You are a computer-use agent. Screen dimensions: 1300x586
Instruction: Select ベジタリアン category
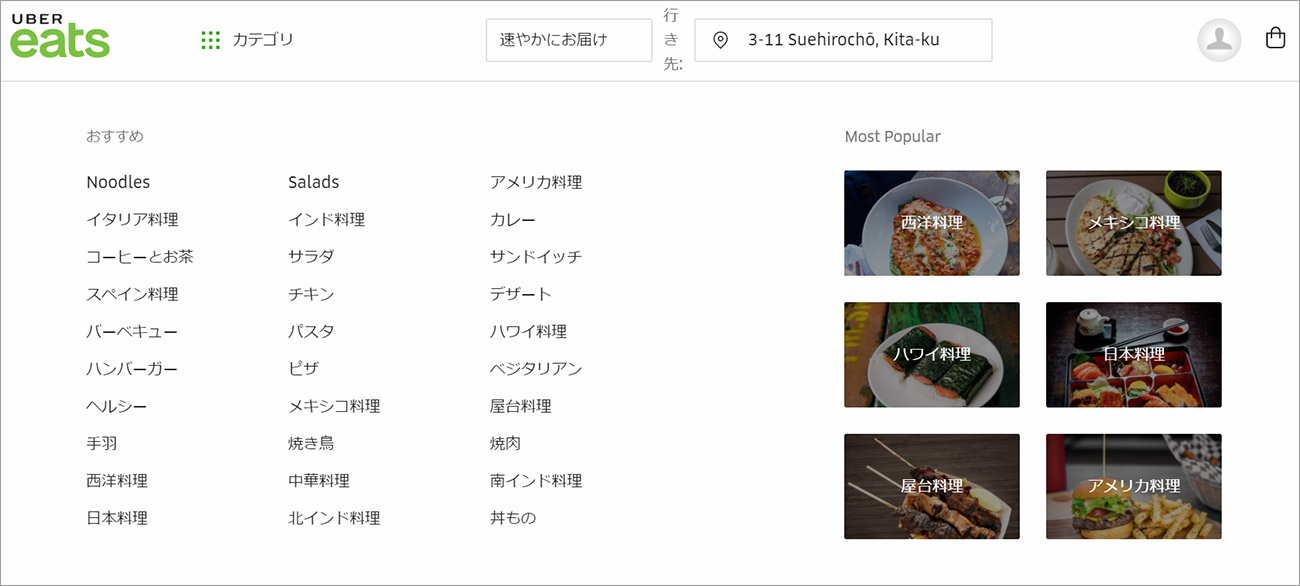[536, 369]
